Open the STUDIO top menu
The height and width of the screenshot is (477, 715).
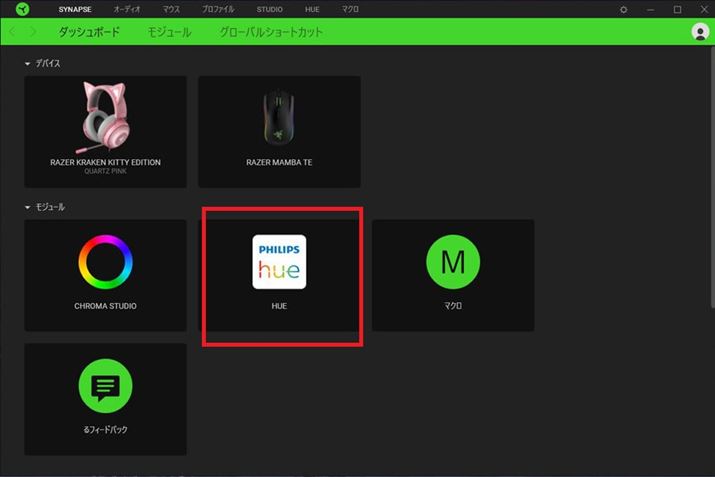[269, 9]
